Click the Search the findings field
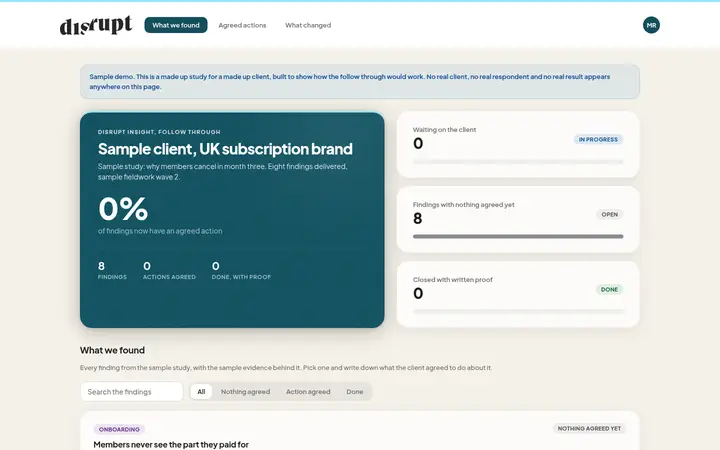This screenshot has height=450, width=720. point(132,392)
